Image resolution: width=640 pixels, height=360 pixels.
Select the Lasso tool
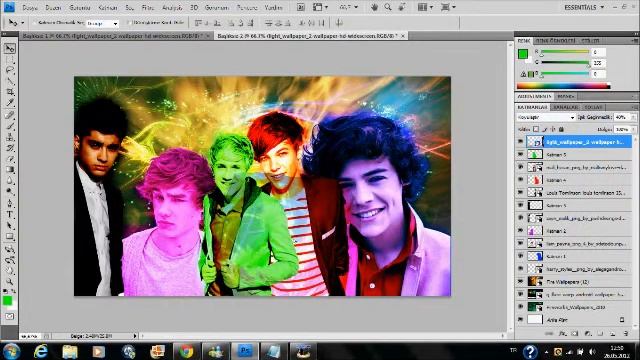coord(10,70)
